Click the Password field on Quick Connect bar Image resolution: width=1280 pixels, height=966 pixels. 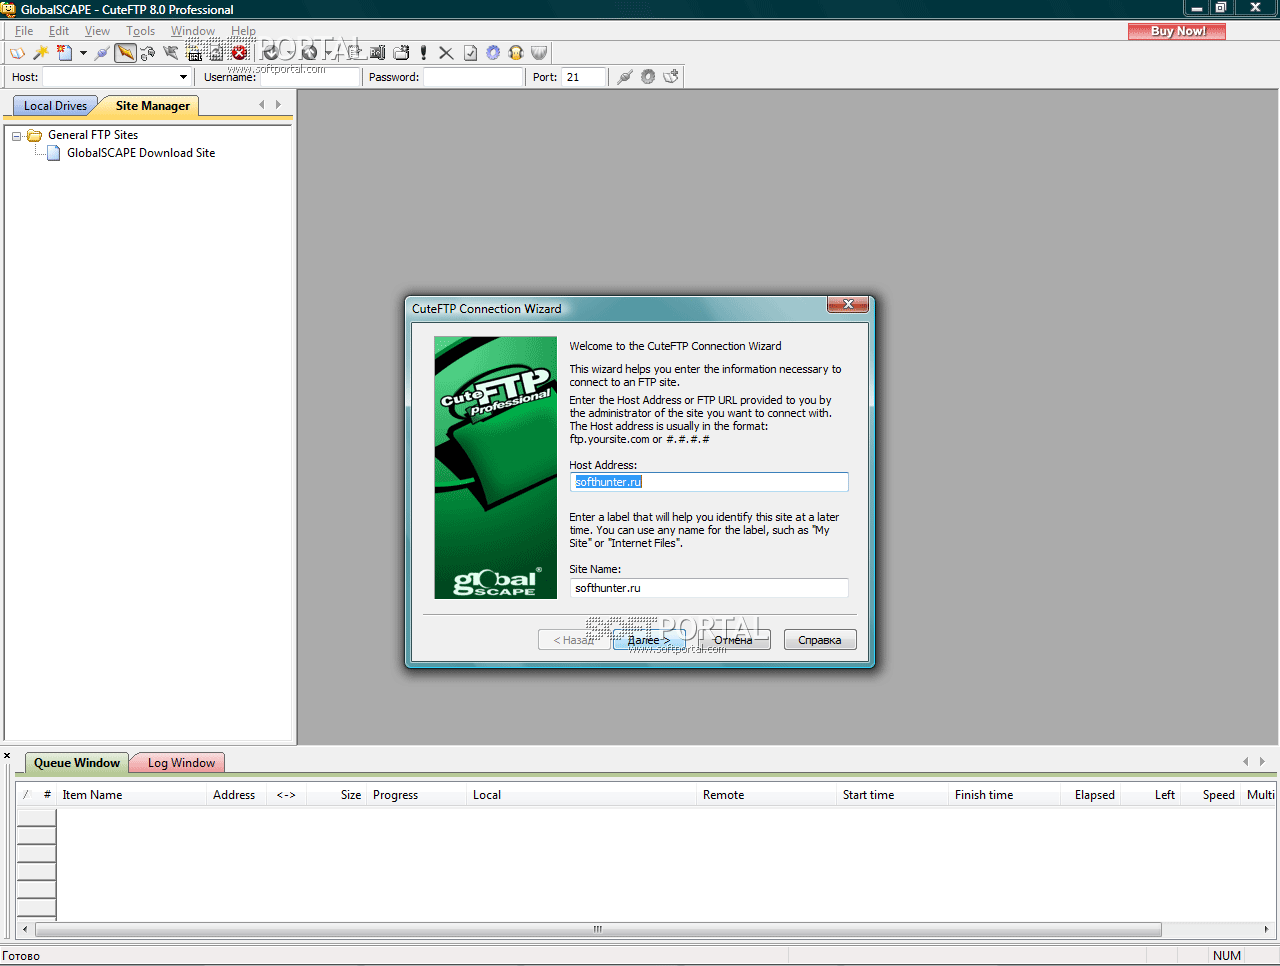(473, 77)
